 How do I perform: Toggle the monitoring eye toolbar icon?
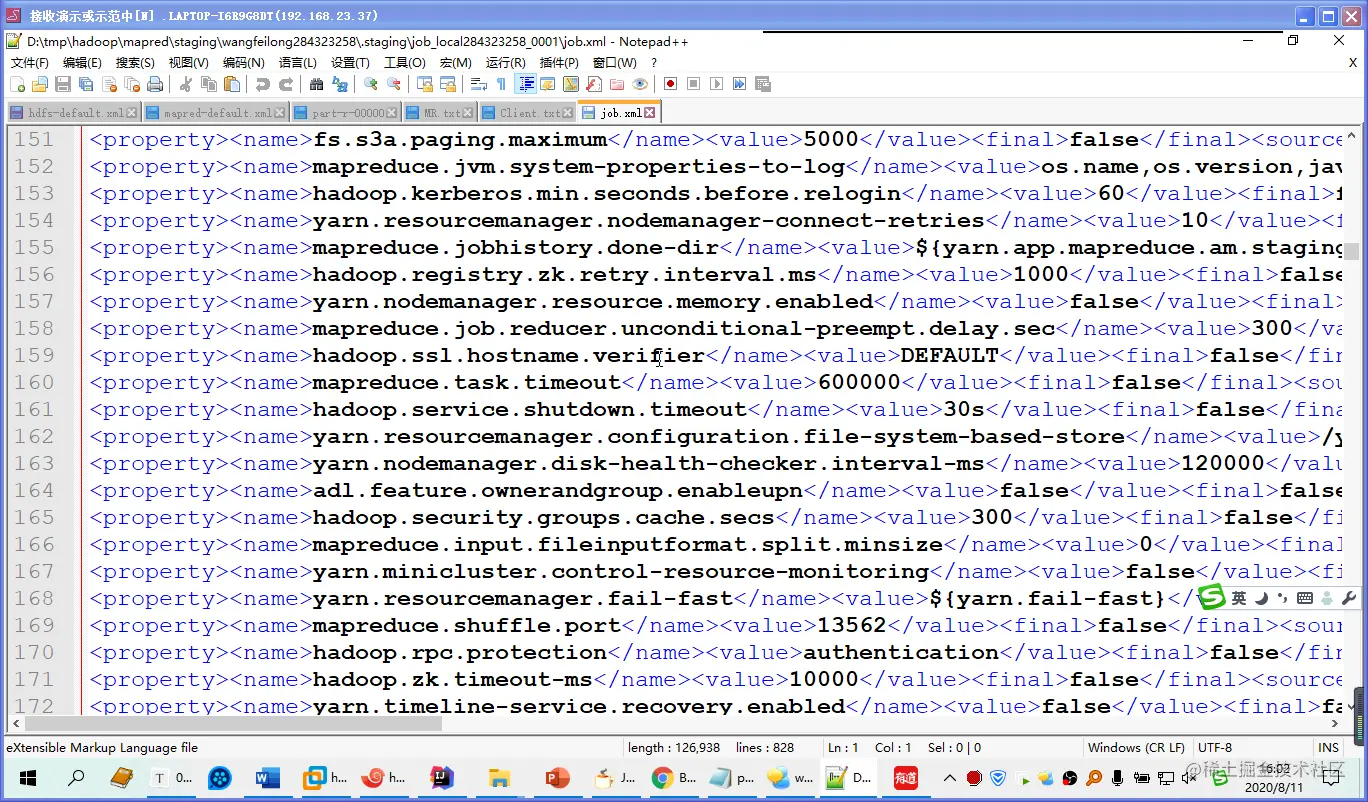640,84
